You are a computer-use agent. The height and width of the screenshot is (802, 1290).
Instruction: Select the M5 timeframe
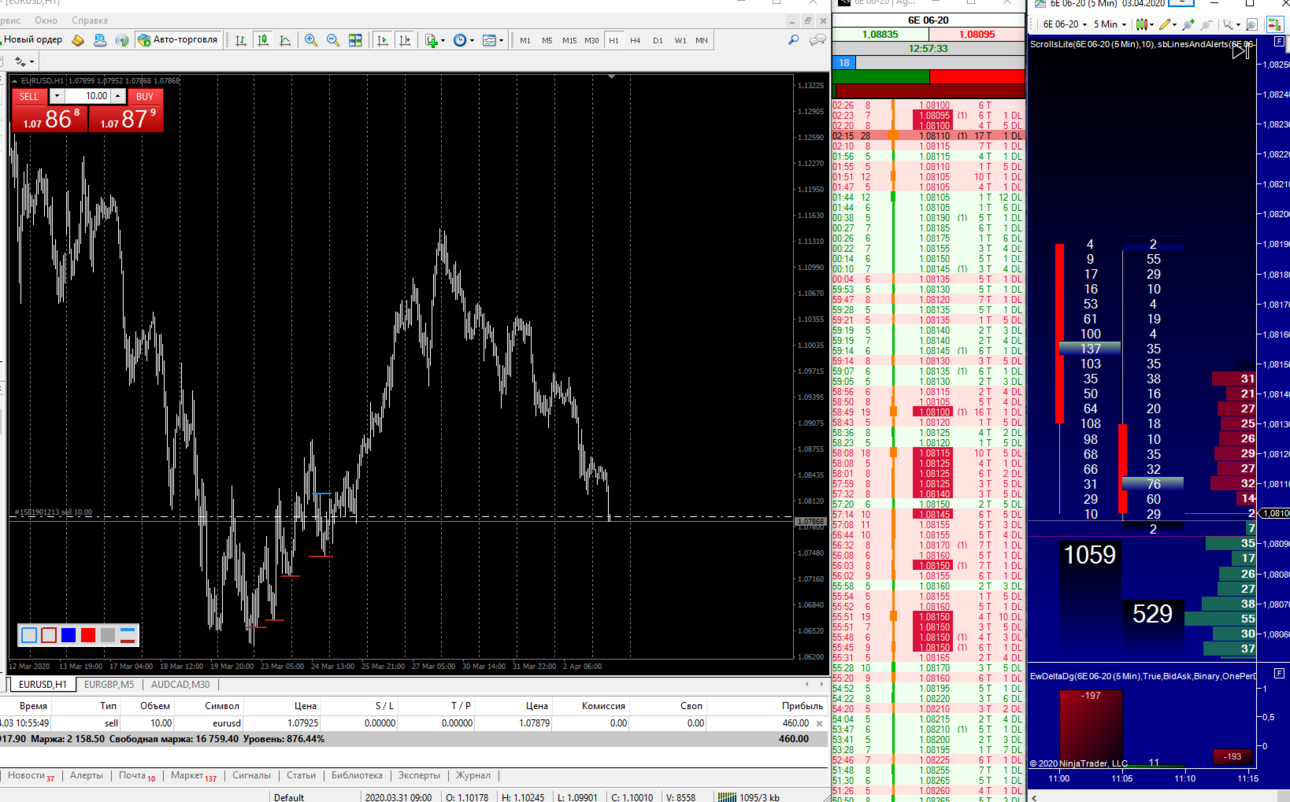click(x=546, y=40)
